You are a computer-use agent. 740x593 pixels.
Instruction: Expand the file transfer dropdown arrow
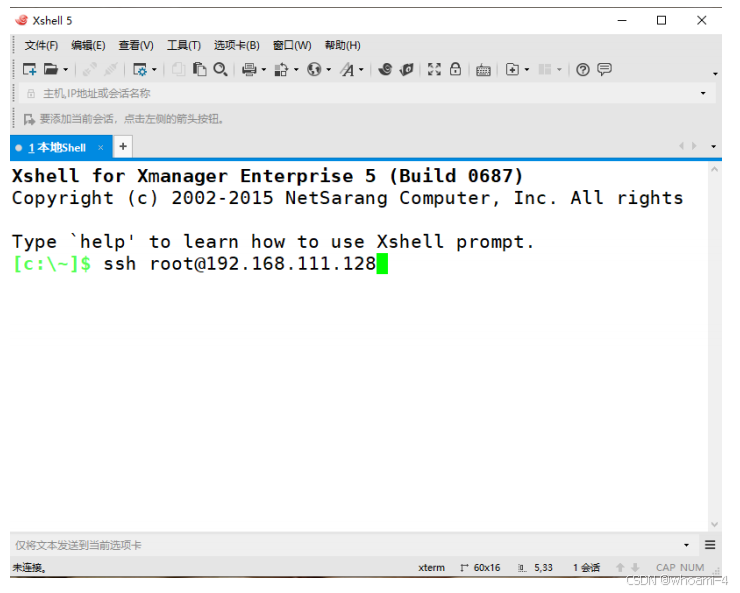click(x=296, y=70)
